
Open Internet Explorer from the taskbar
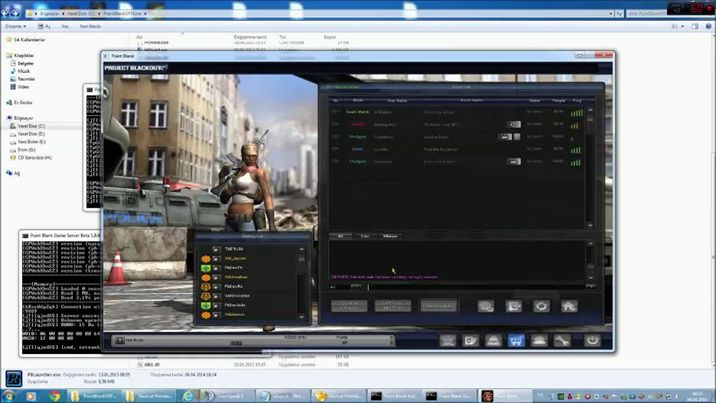click(x=188, y=396)
